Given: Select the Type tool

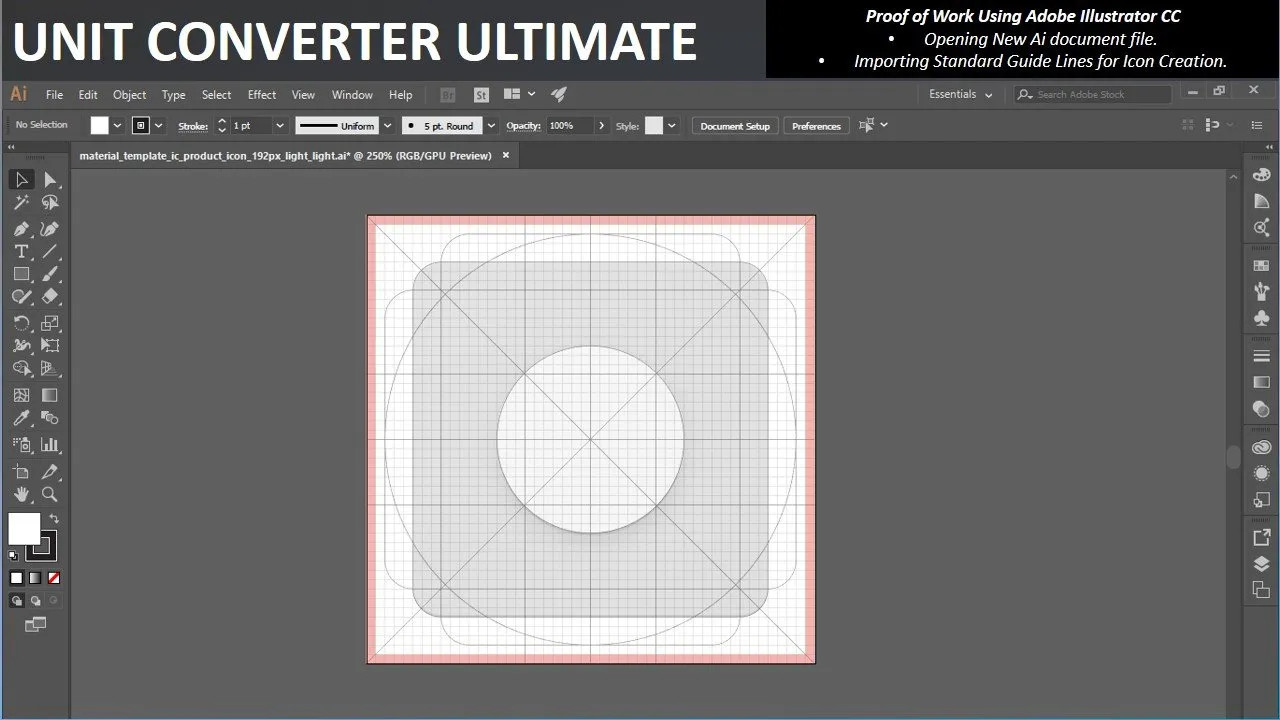Looking at the screenshot, I should [x=21, y=251].
